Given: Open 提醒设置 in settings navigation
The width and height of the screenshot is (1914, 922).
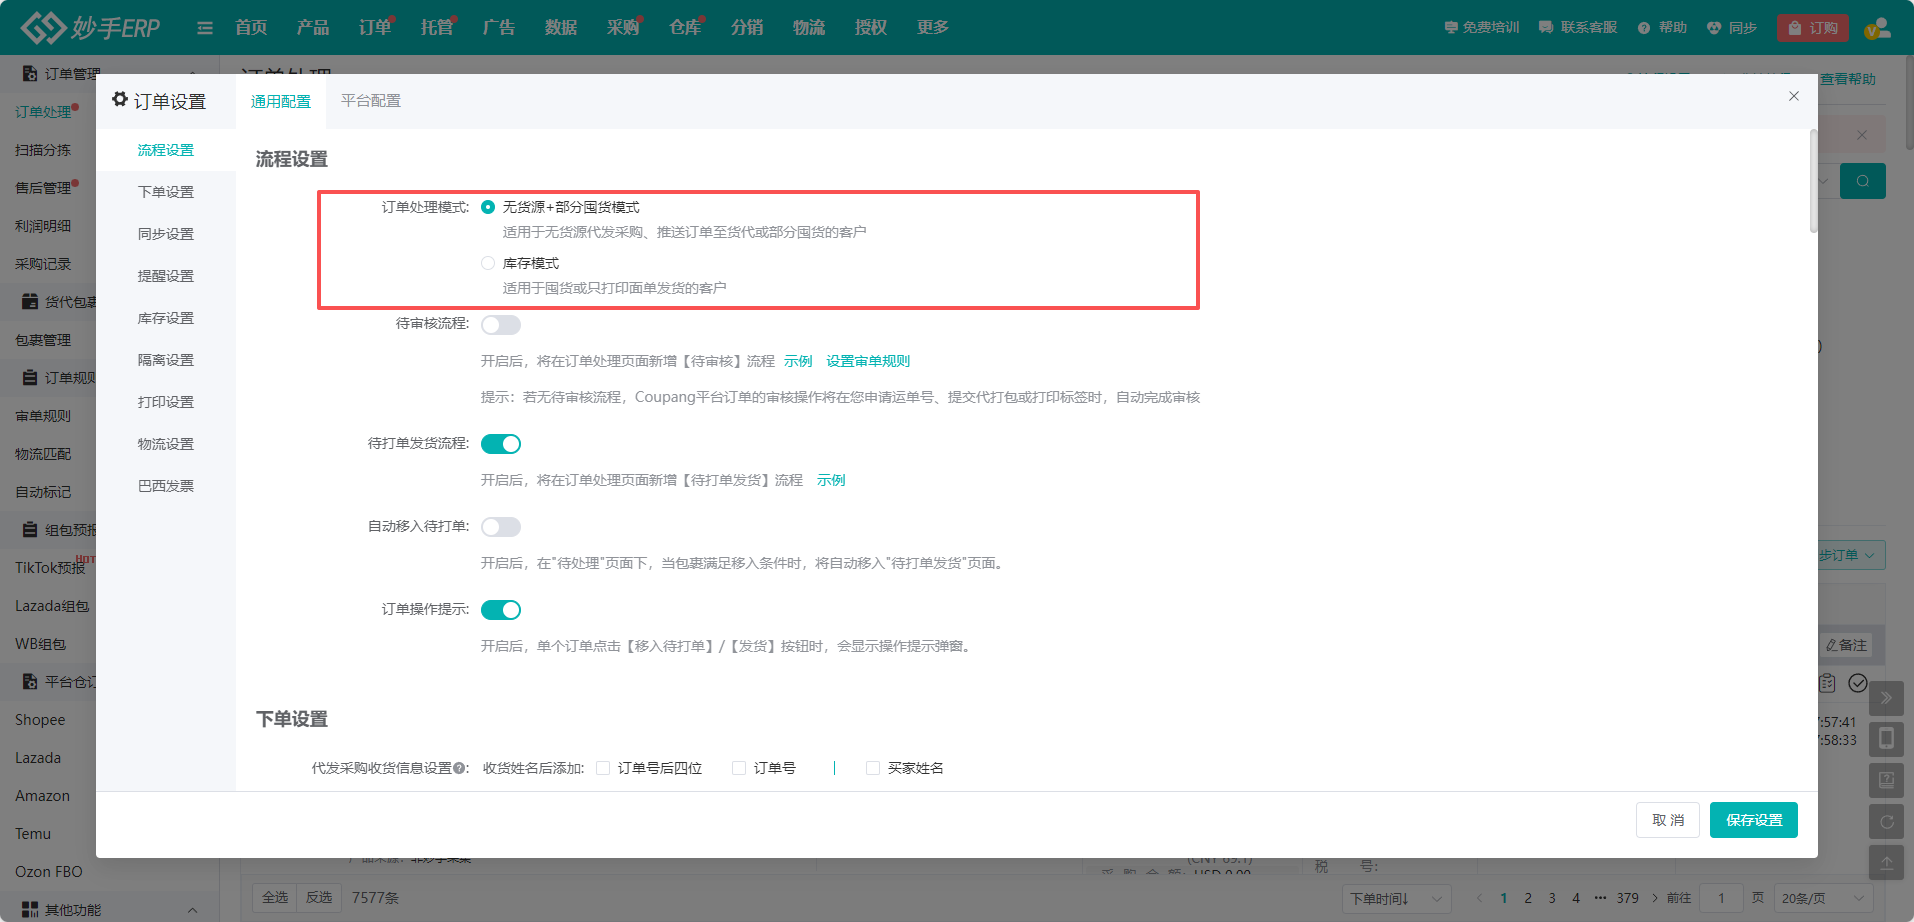Looking at the screenshot, I should point(166,276).
